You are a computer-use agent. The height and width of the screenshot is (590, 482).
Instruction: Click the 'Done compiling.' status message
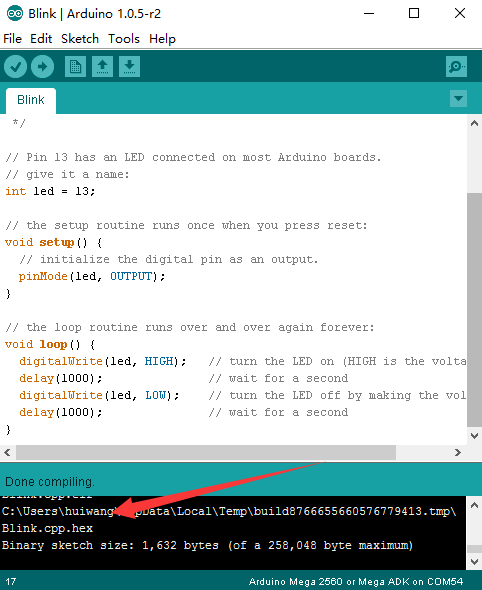(50, 482)
